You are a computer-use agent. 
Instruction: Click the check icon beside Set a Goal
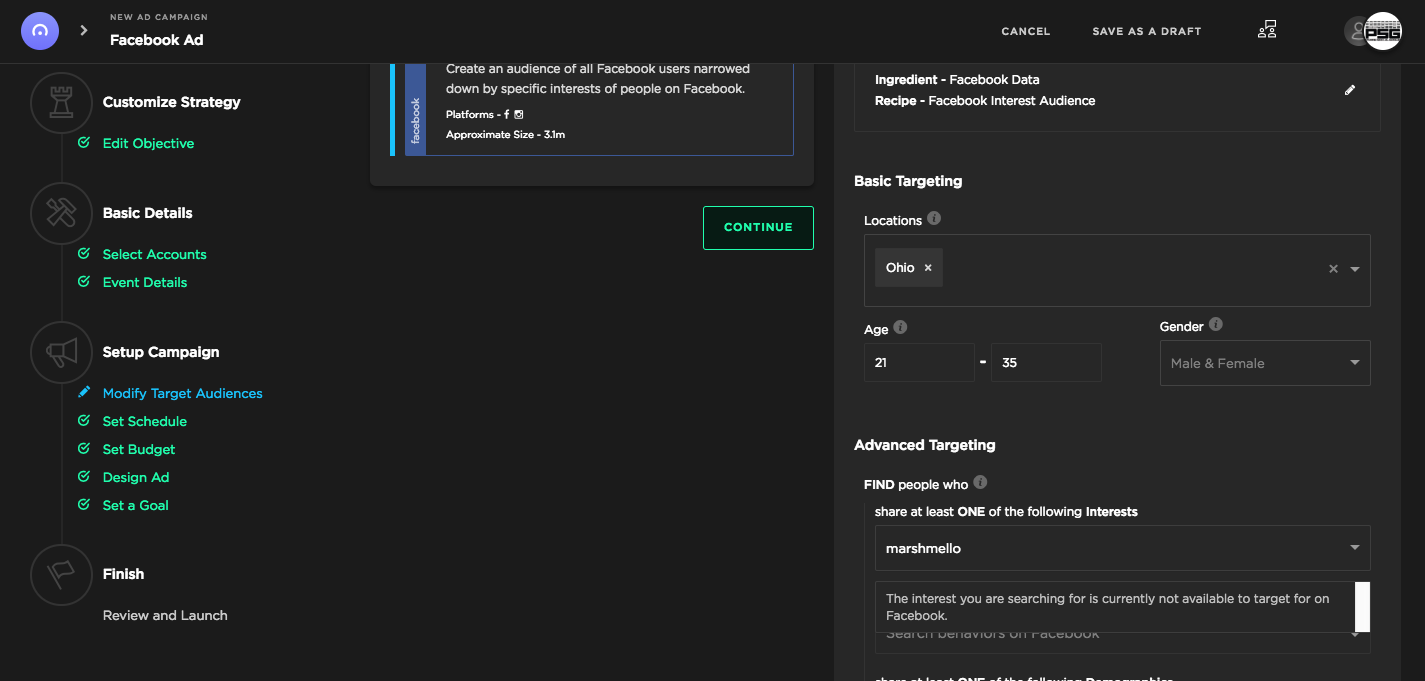click(84, 505)
